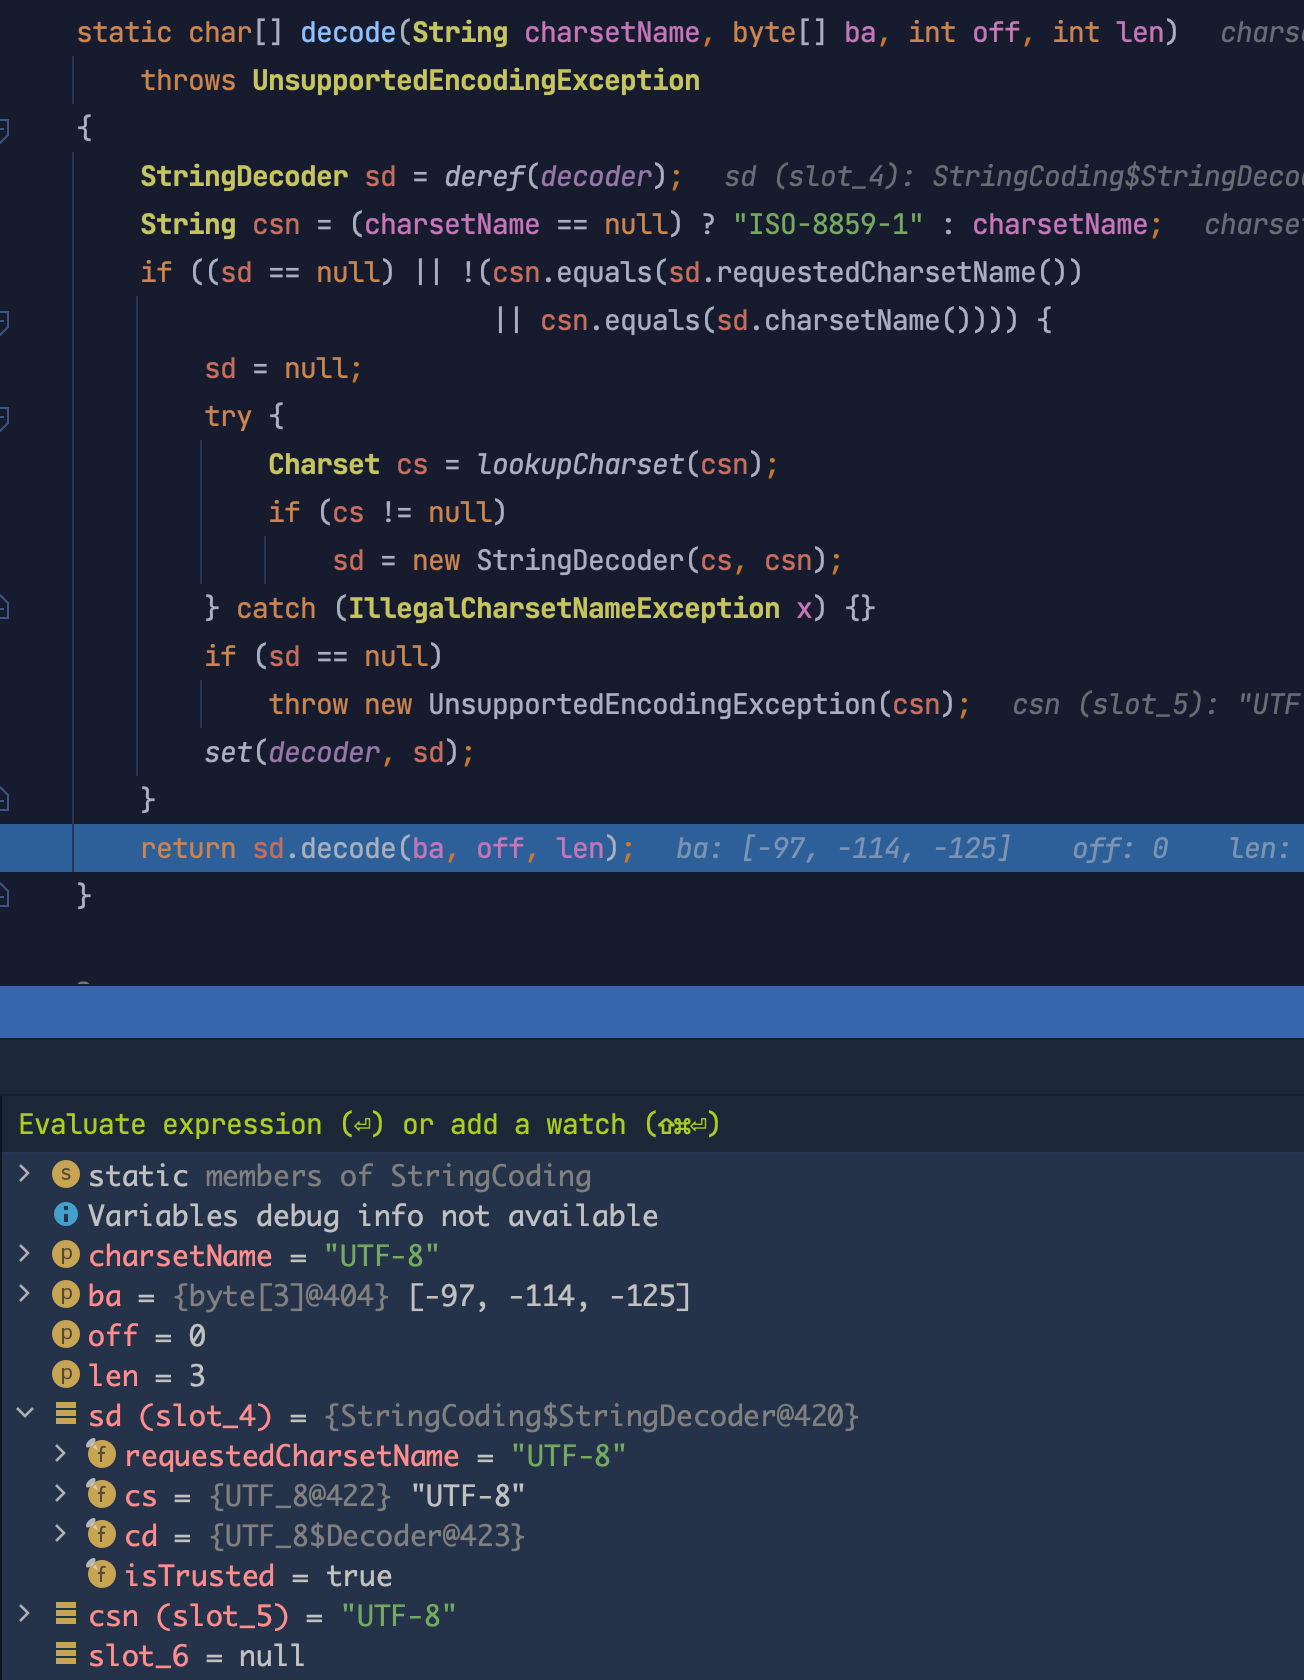Viewport: 1304px width, 1680px height.
Task: Click the field icon for requestedCharsetName
Action: [101, 1454]
